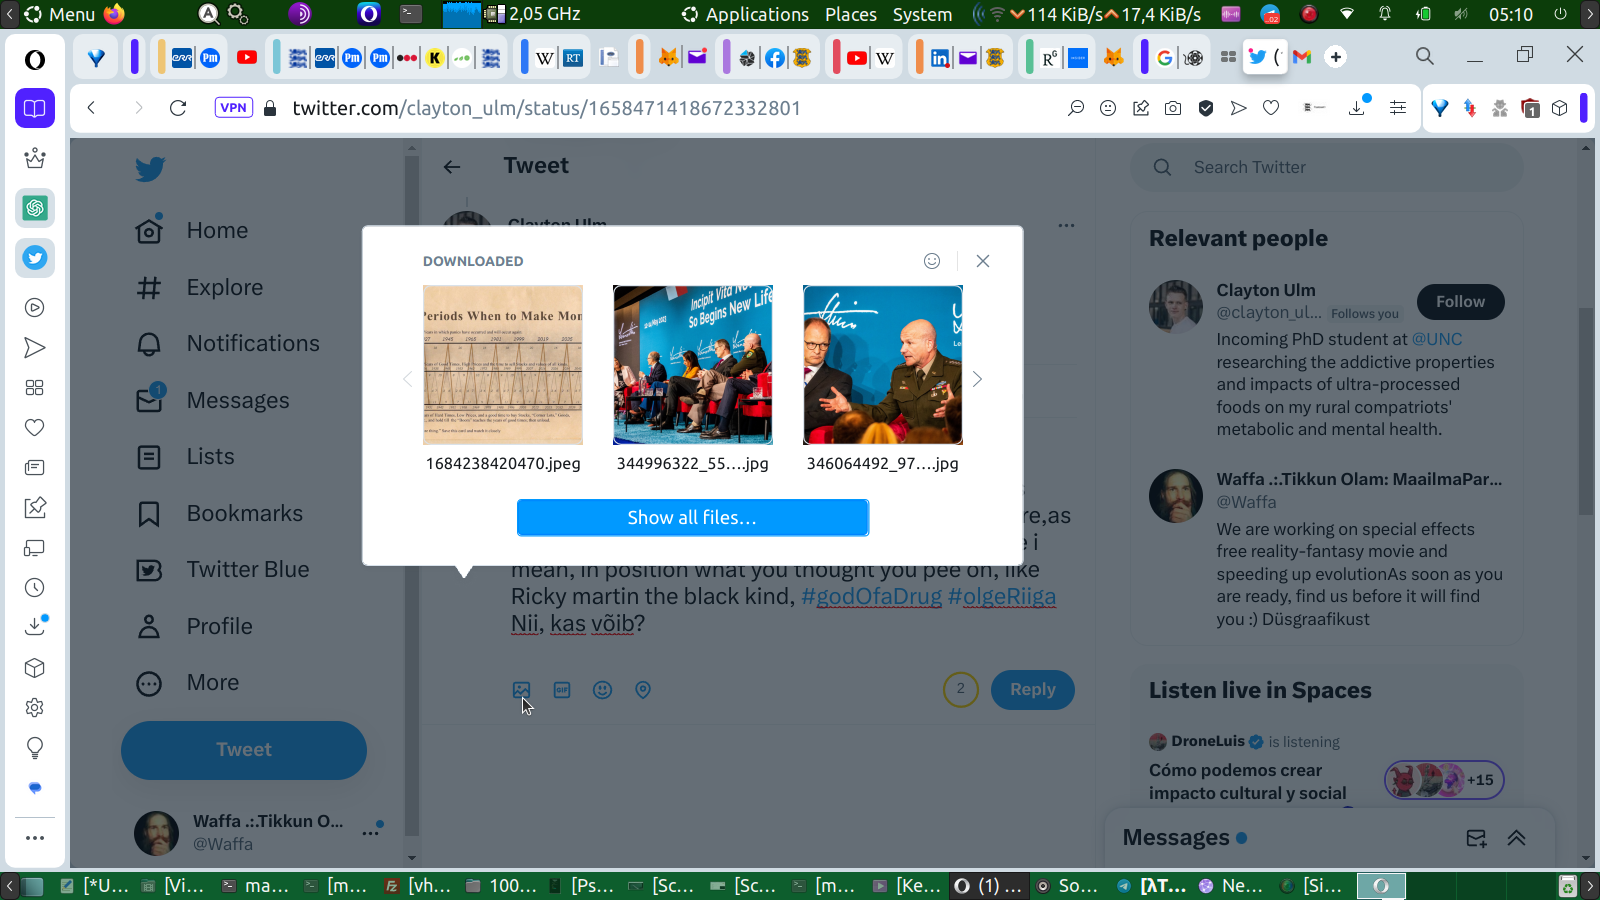Open a new tab with plus button
1600x900 pixels.
click(1336, 57)
